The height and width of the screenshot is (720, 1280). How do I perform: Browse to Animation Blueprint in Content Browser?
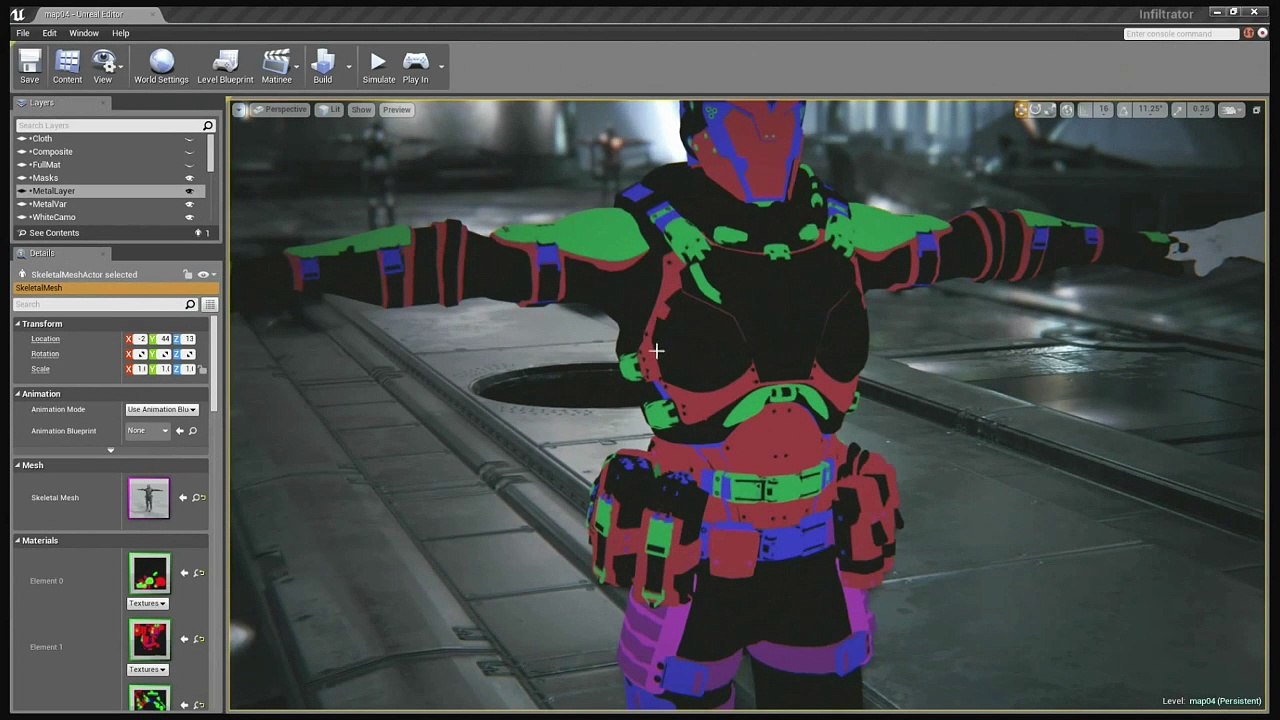(193, 431)
